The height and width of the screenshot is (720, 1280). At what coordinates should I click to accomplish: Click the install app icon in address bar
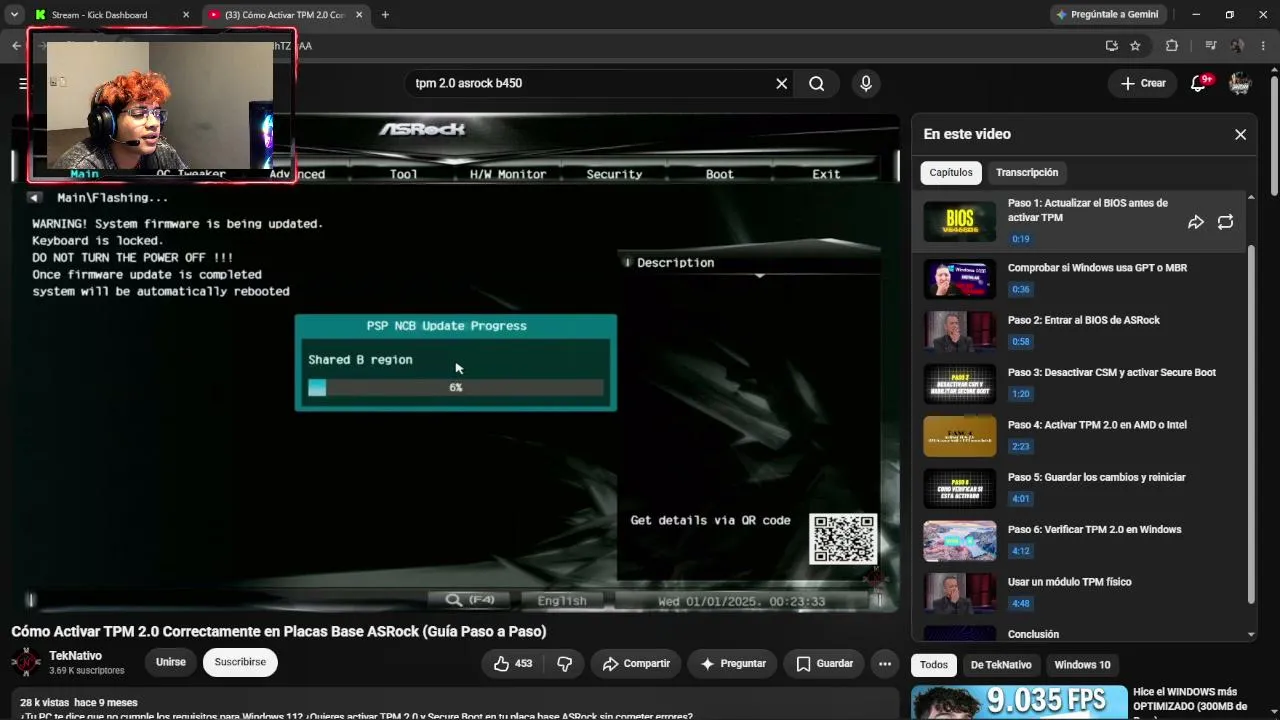[1111, 46]
